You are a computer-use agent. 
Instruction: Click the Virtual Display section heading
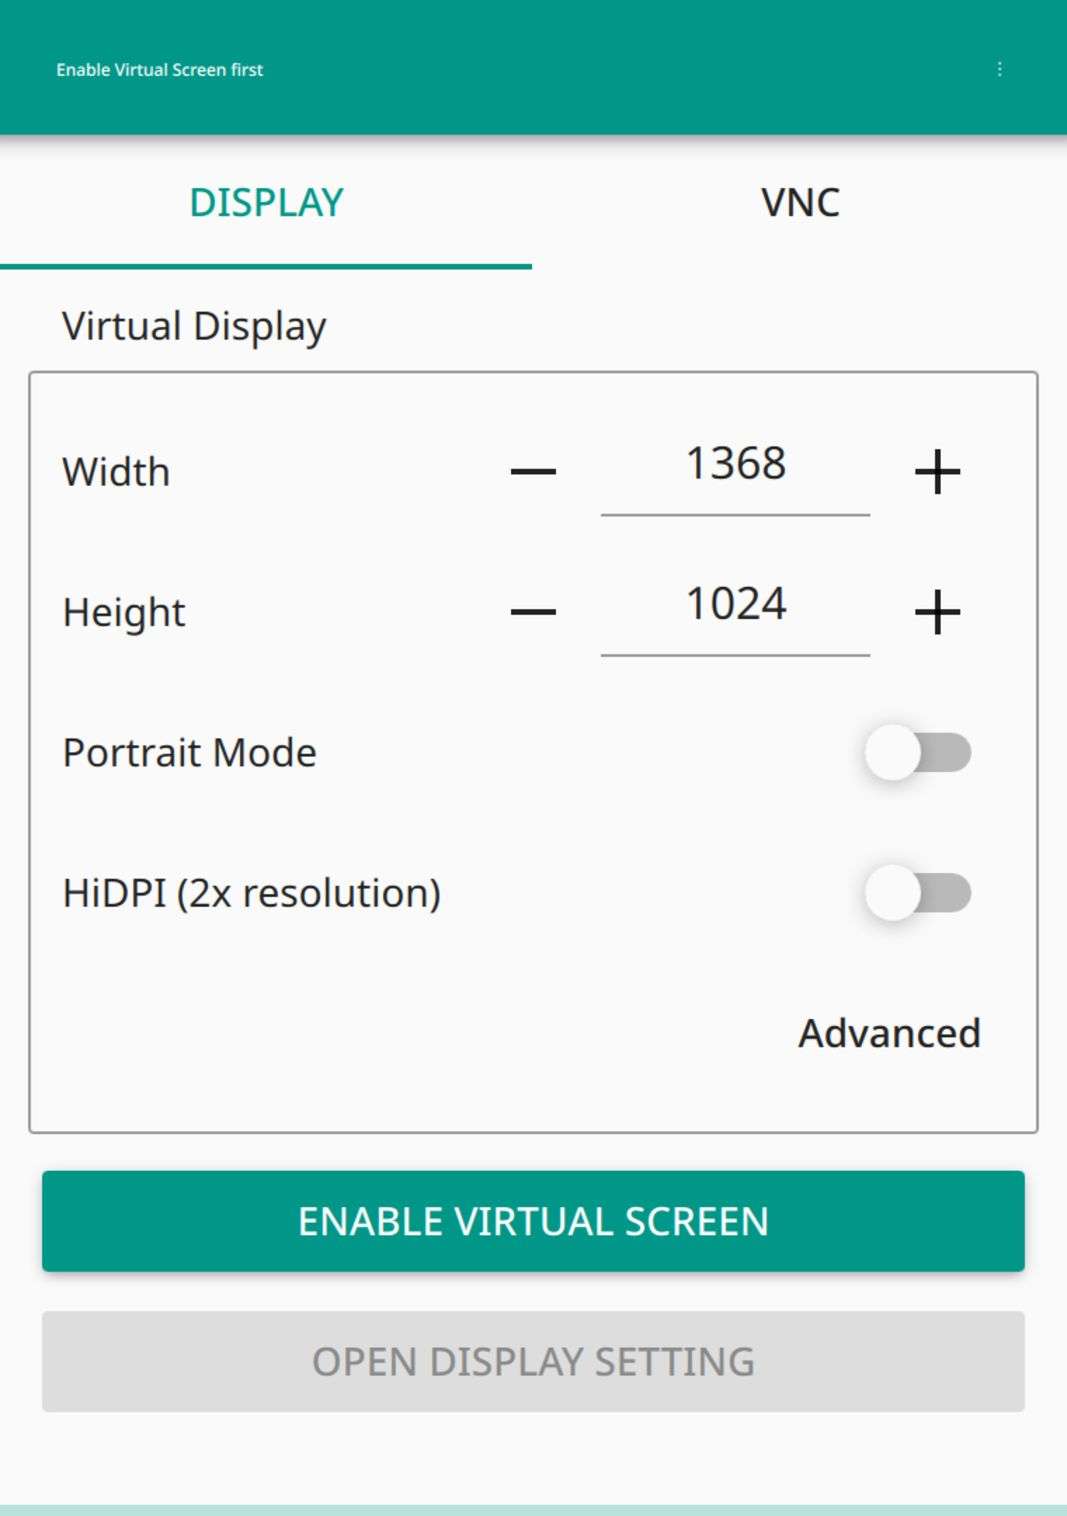click(194, 327)
